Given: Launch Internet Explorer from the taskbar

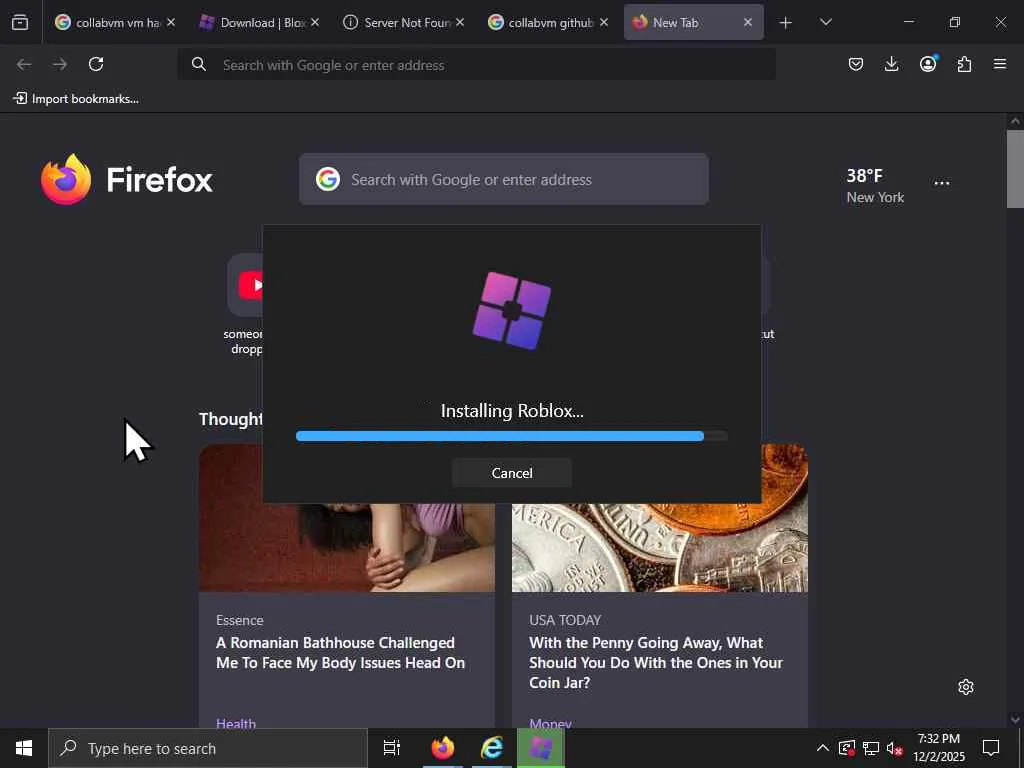Looking at the screenshot, I should coord(491,748).
